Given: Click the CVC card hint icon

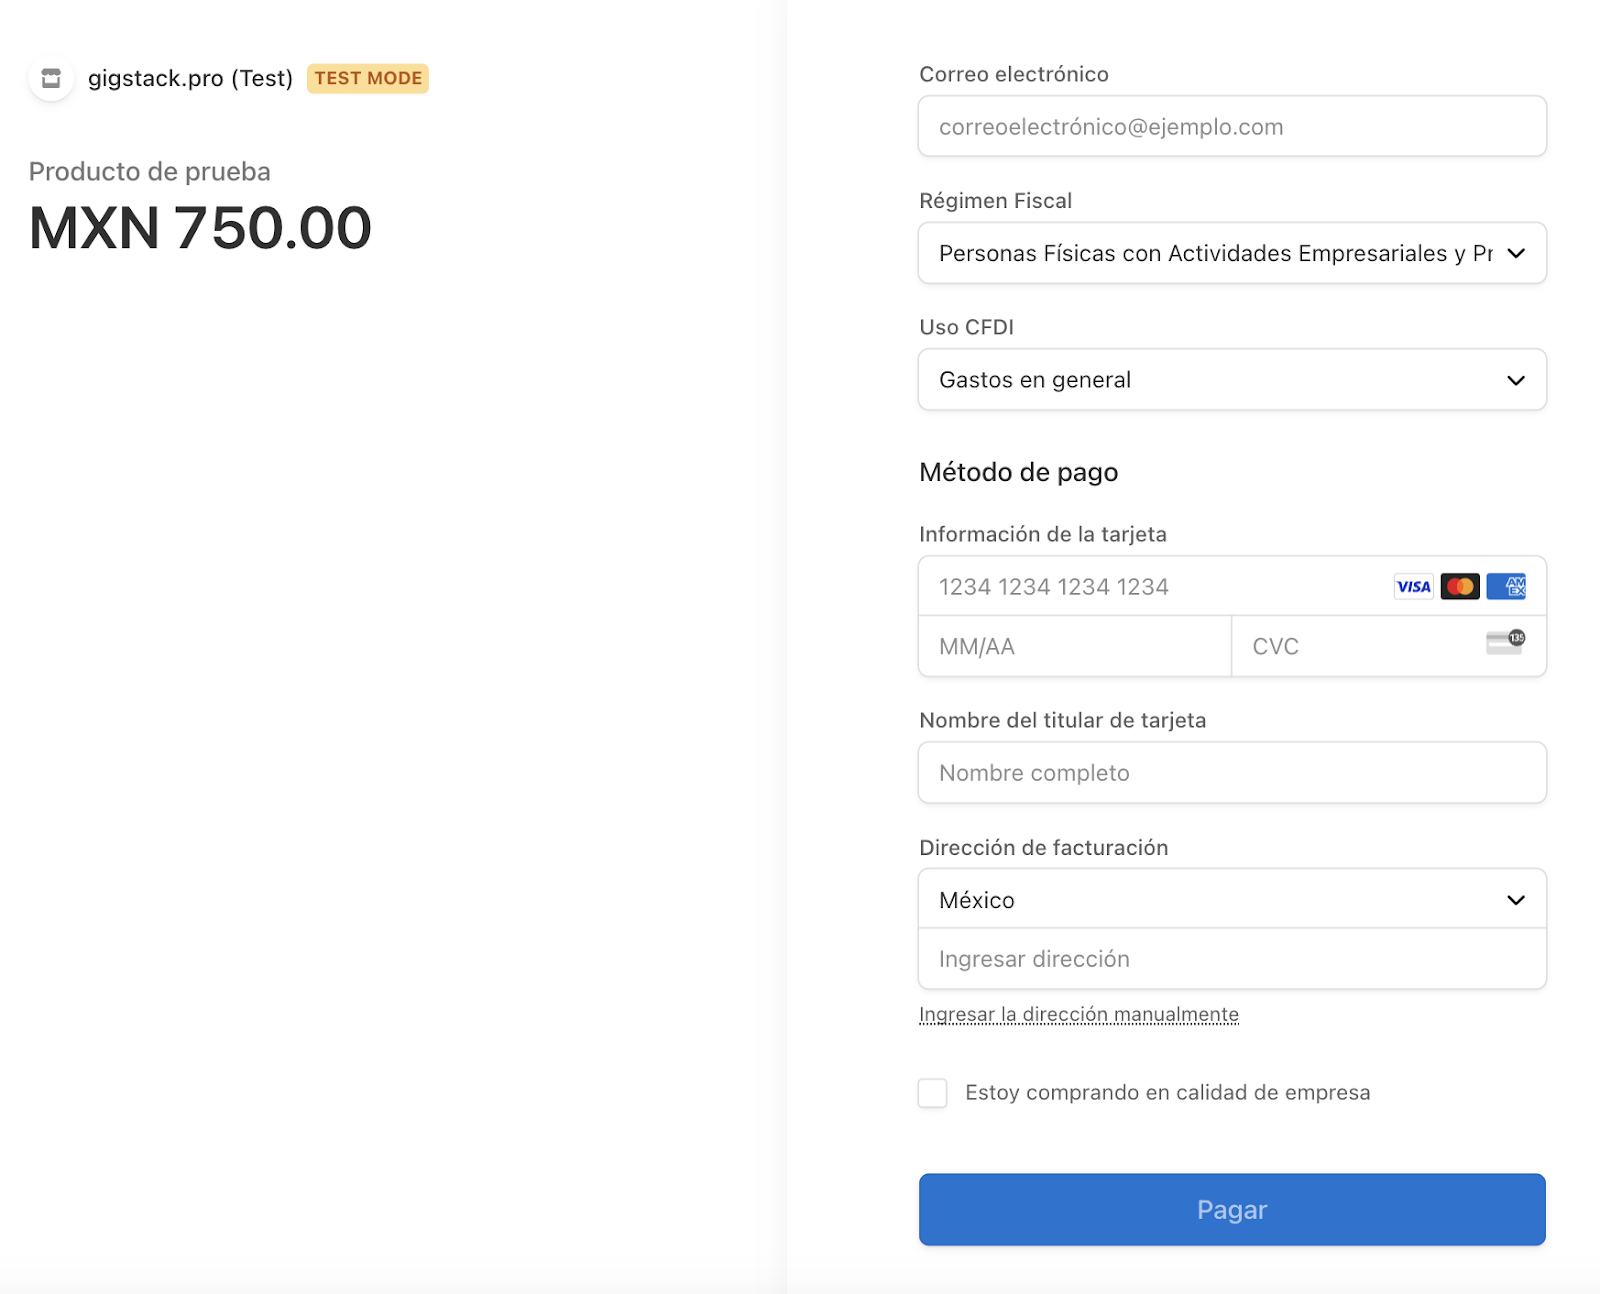Looking at the screenshot, I should [1506, 643].
